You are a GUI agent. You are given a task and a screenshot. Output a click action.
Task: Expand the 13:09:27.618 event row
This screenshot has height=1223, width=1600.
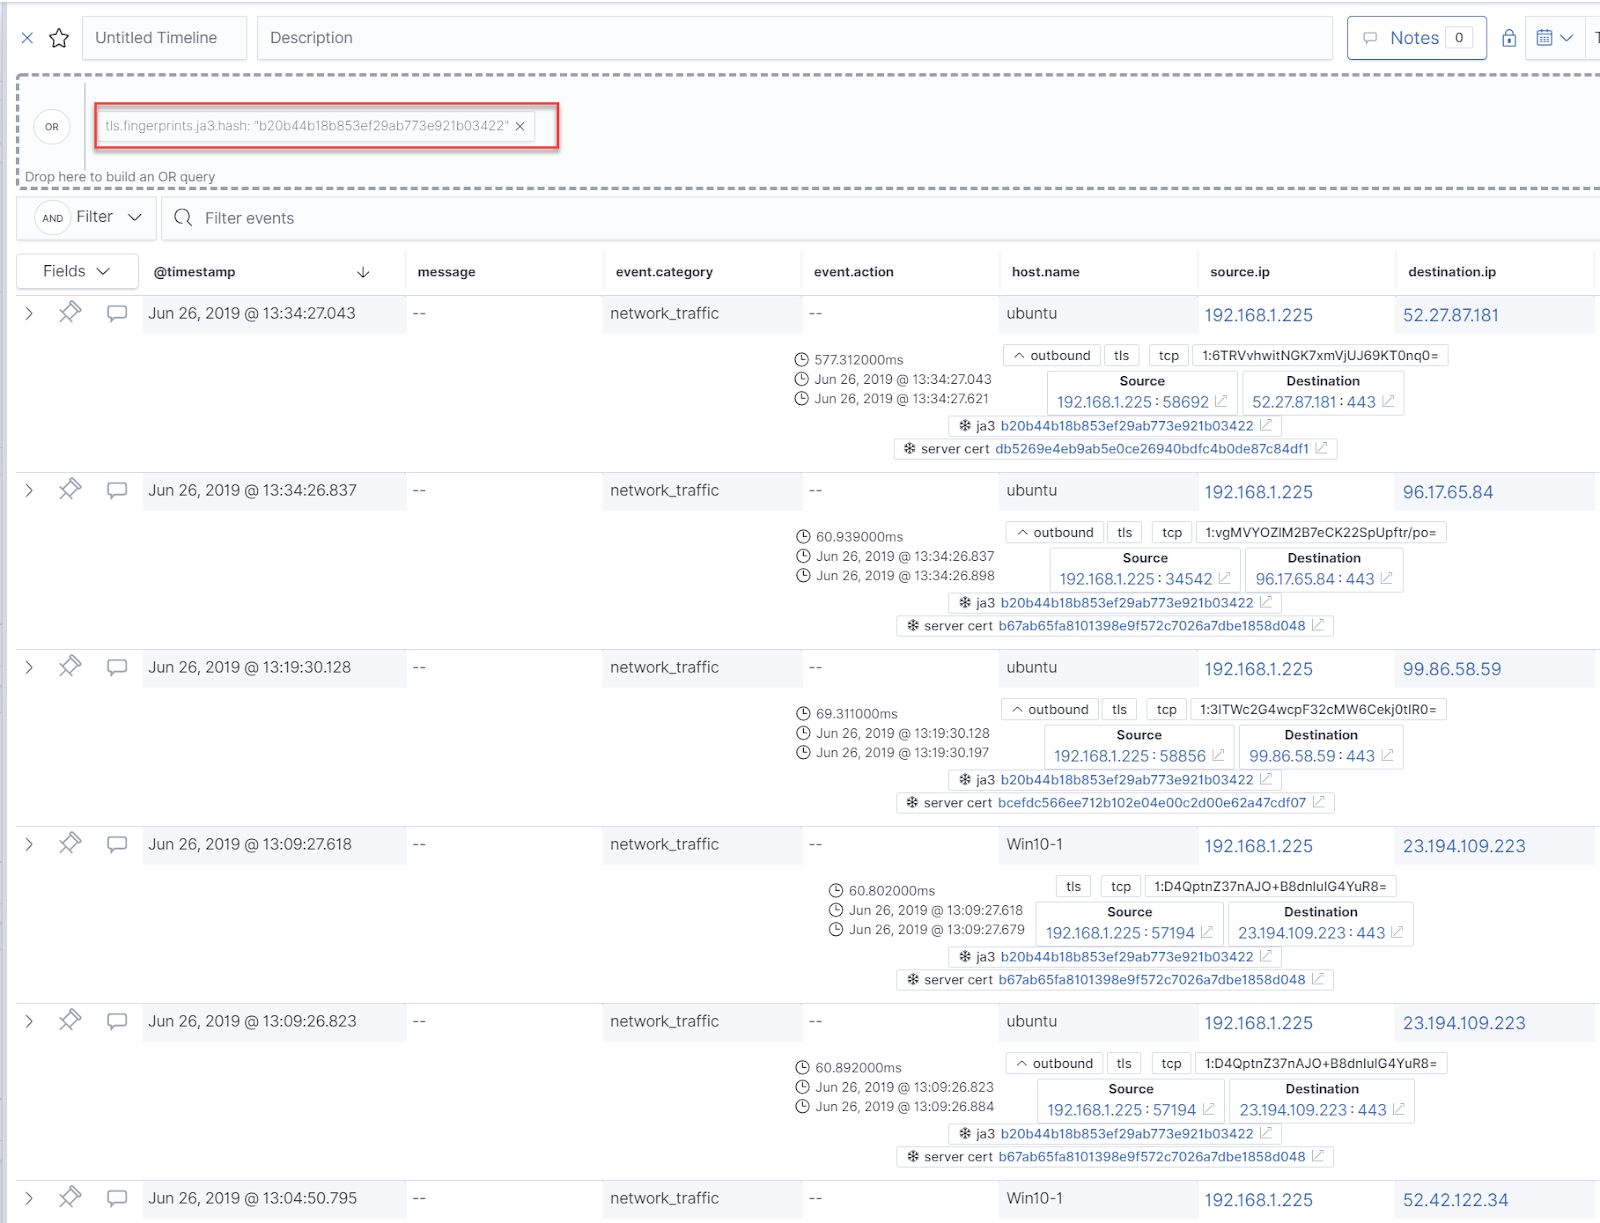29,844
